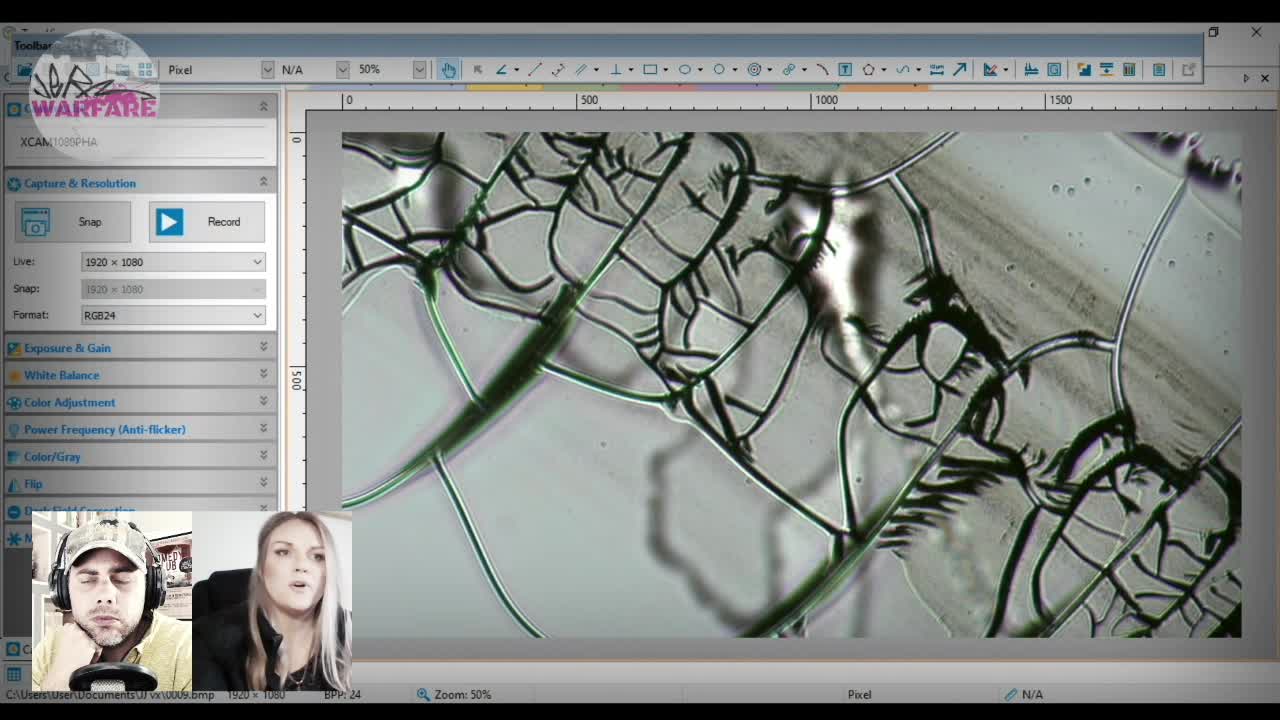Start video with the Record button
Viewport: 1280px width, 720px height.
pos(207,222)
